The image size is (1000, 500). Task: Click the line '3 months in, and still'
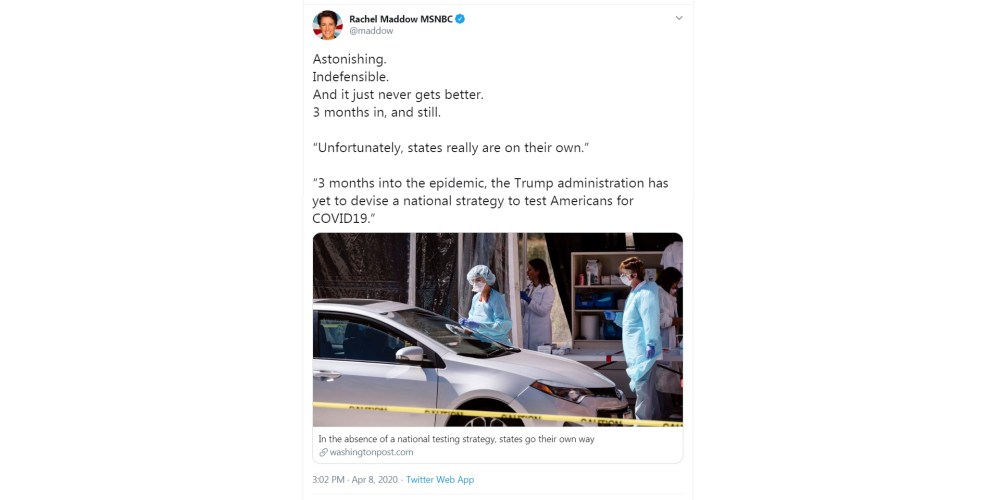(x=377, y=113)
